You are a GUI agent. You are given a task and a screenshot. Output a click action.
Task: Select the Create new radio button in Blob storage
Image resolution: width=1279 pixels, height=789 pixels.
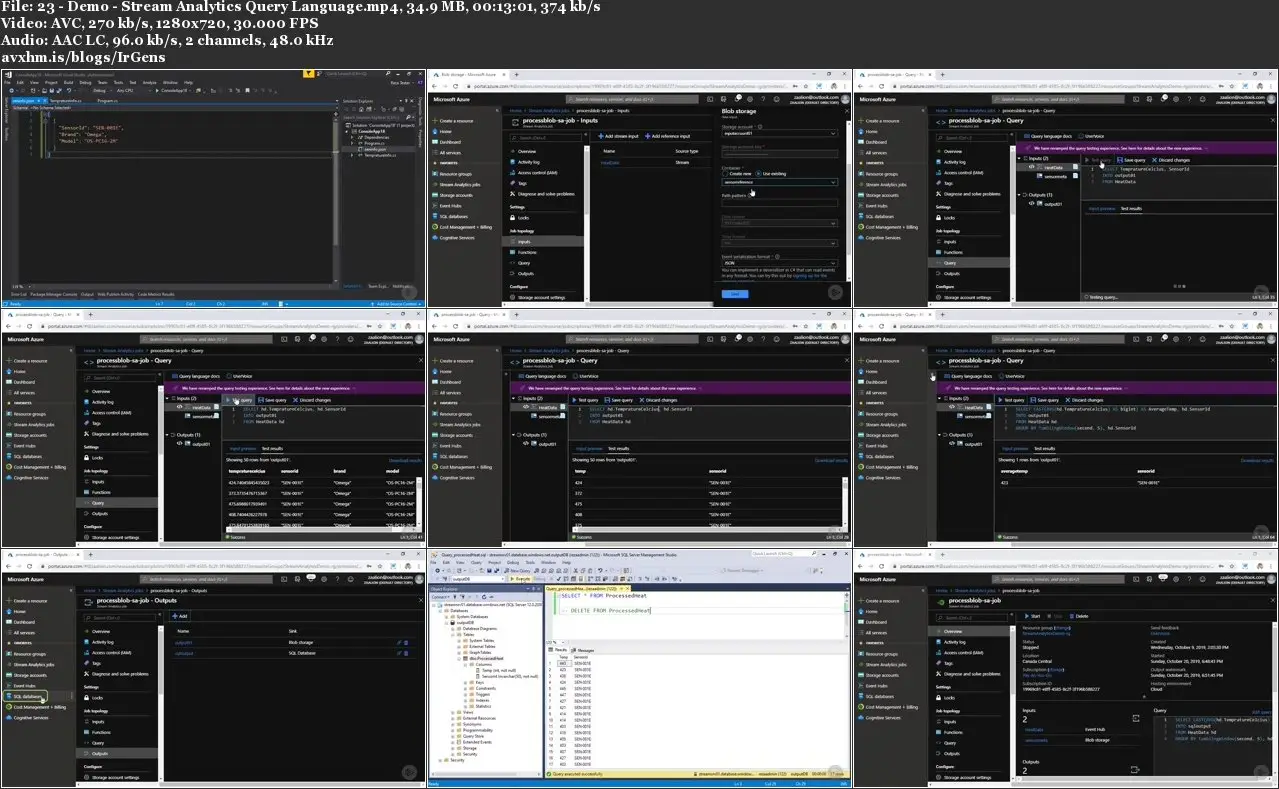(724, 173)
